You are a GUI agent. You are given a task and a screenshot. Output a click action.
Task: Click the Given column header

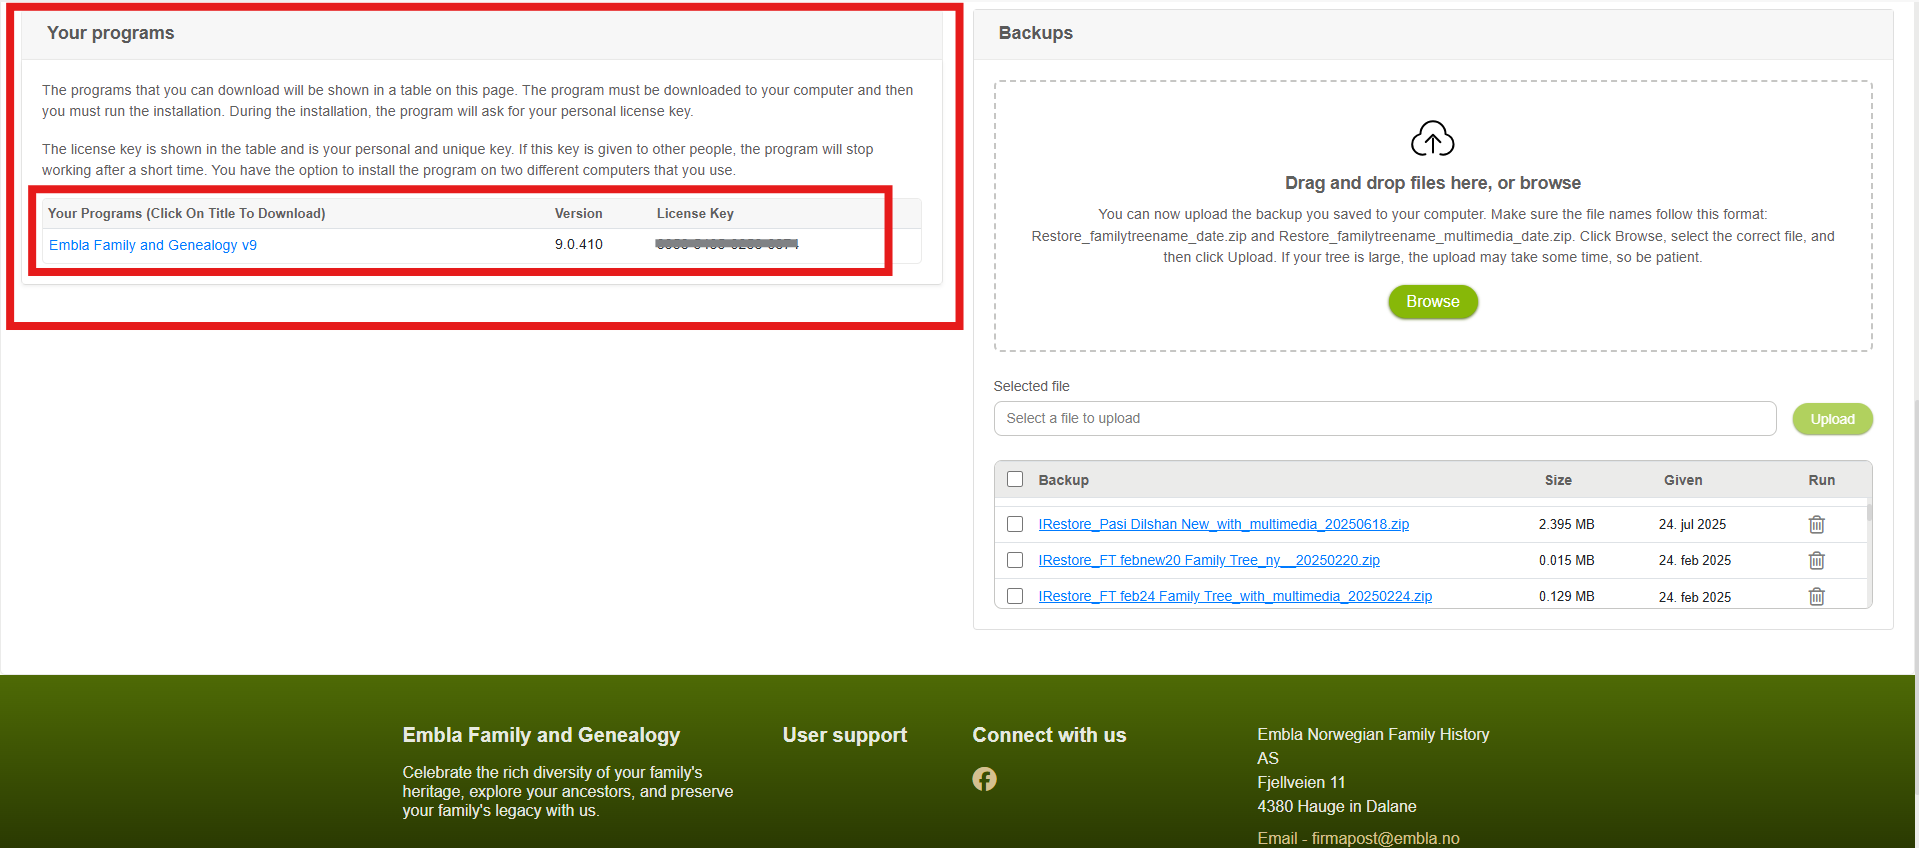point(1682,480)
